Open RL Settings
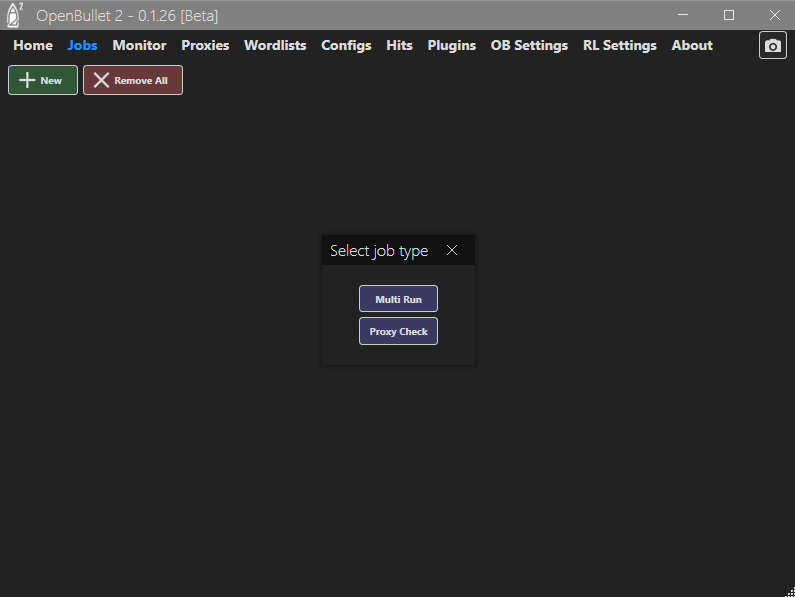The height and width of the screenshot is (597, 795). click(620, 46)
